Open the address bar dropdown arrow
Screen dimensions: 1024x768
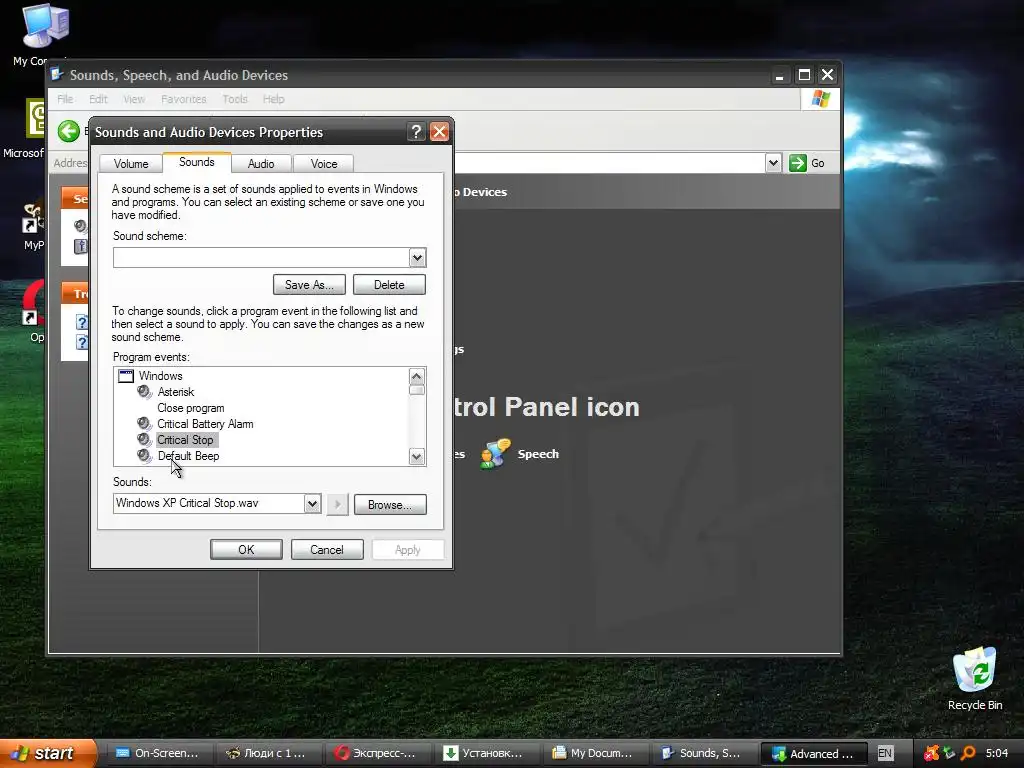pyautogui.click(x=773, y=163)
